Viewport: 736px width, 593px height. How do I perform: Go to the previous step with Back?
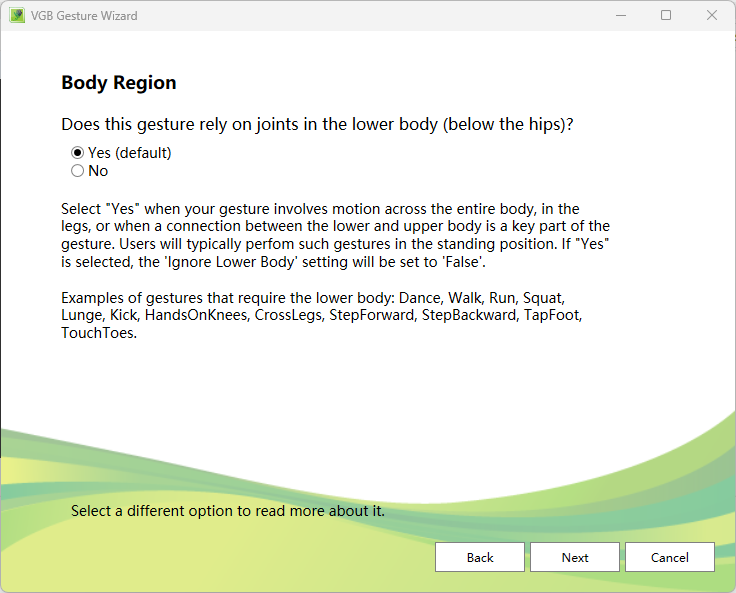click(x=480, y=557)
